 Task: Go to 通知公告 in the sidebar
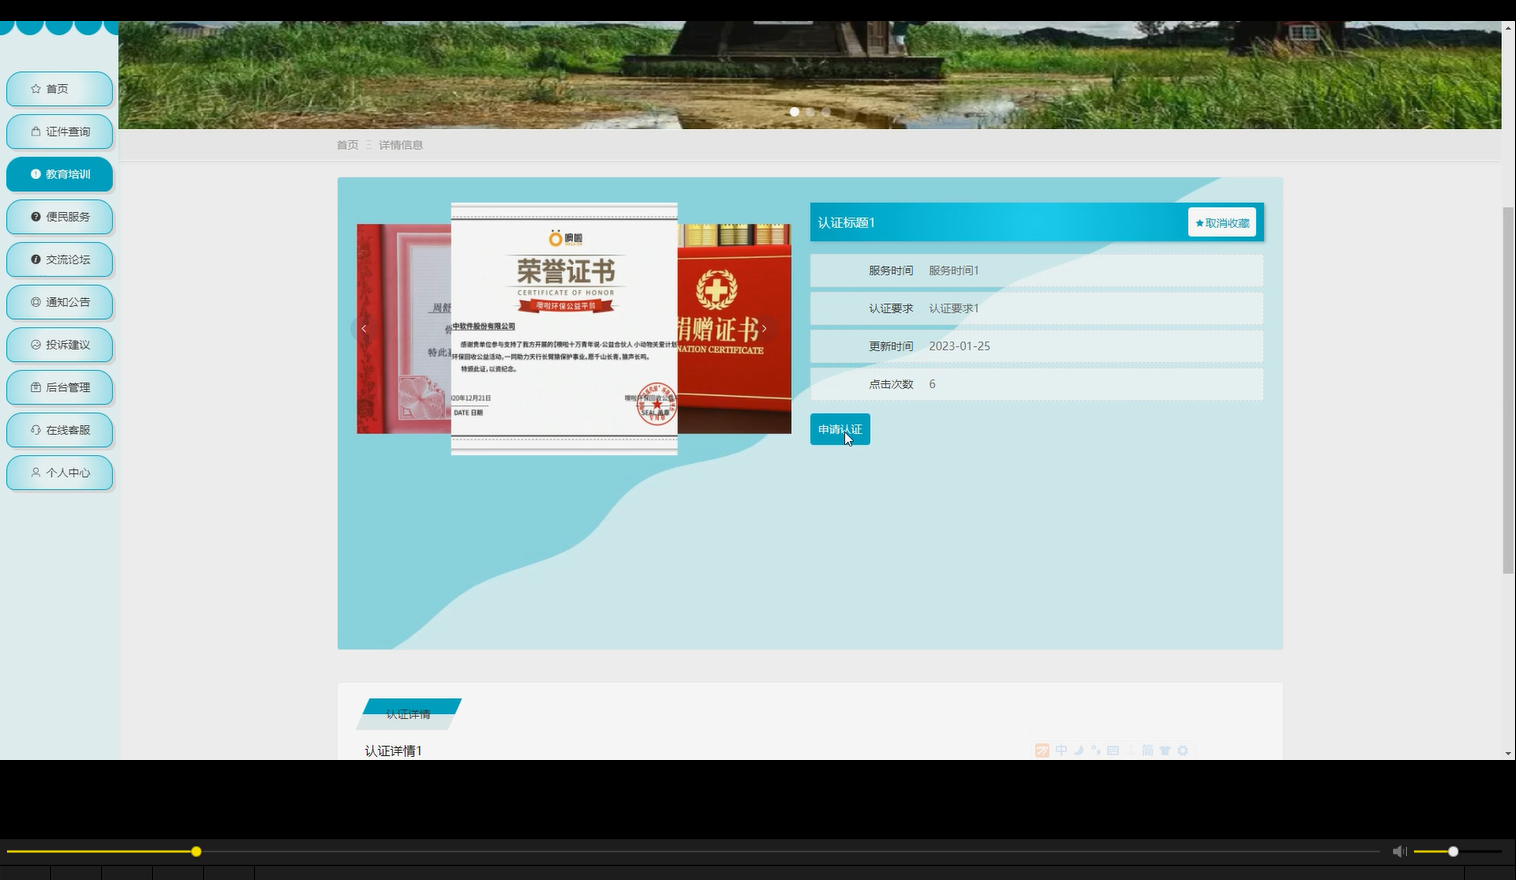[x=60, y=302]
